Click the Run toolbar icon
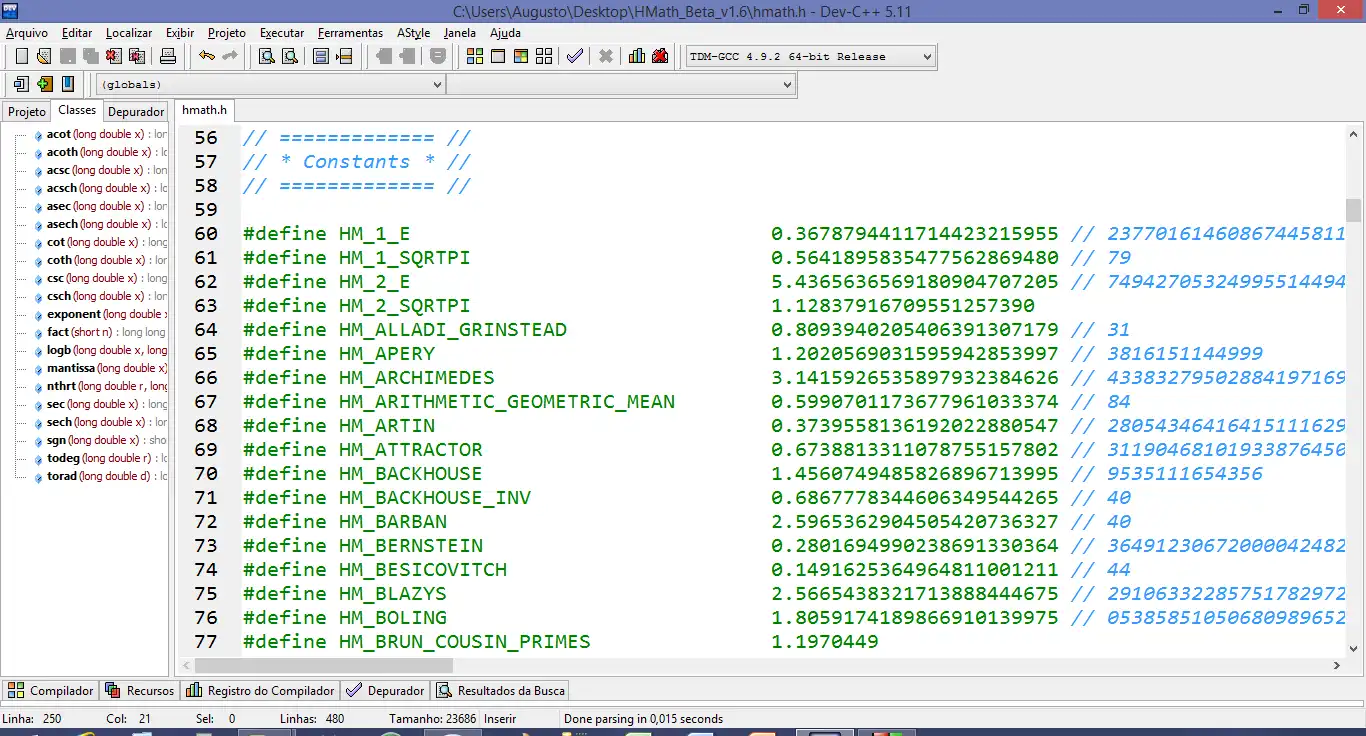This screenshot has width=1366, height=736. click(498, 56)
